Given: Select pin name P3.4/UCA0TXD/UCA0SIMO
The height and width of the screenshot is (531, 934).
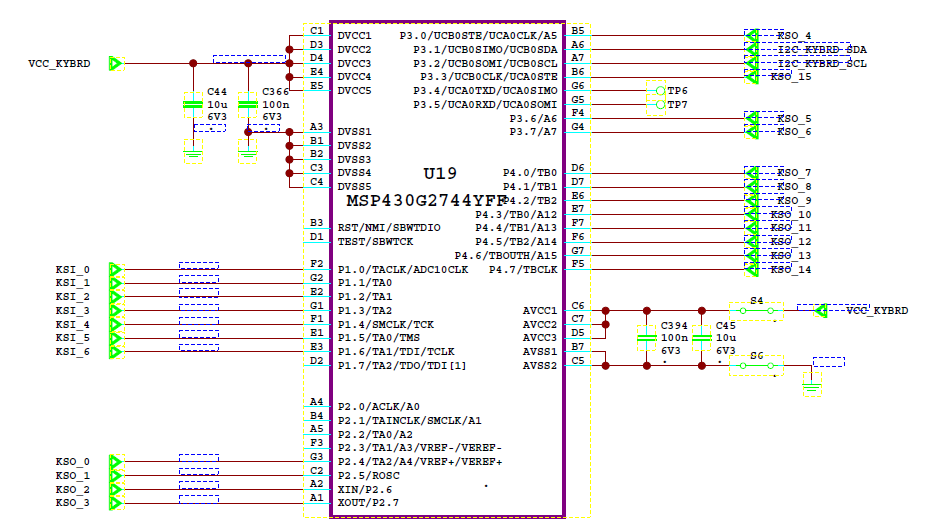Looking at the screenshot, I should 485,91.
